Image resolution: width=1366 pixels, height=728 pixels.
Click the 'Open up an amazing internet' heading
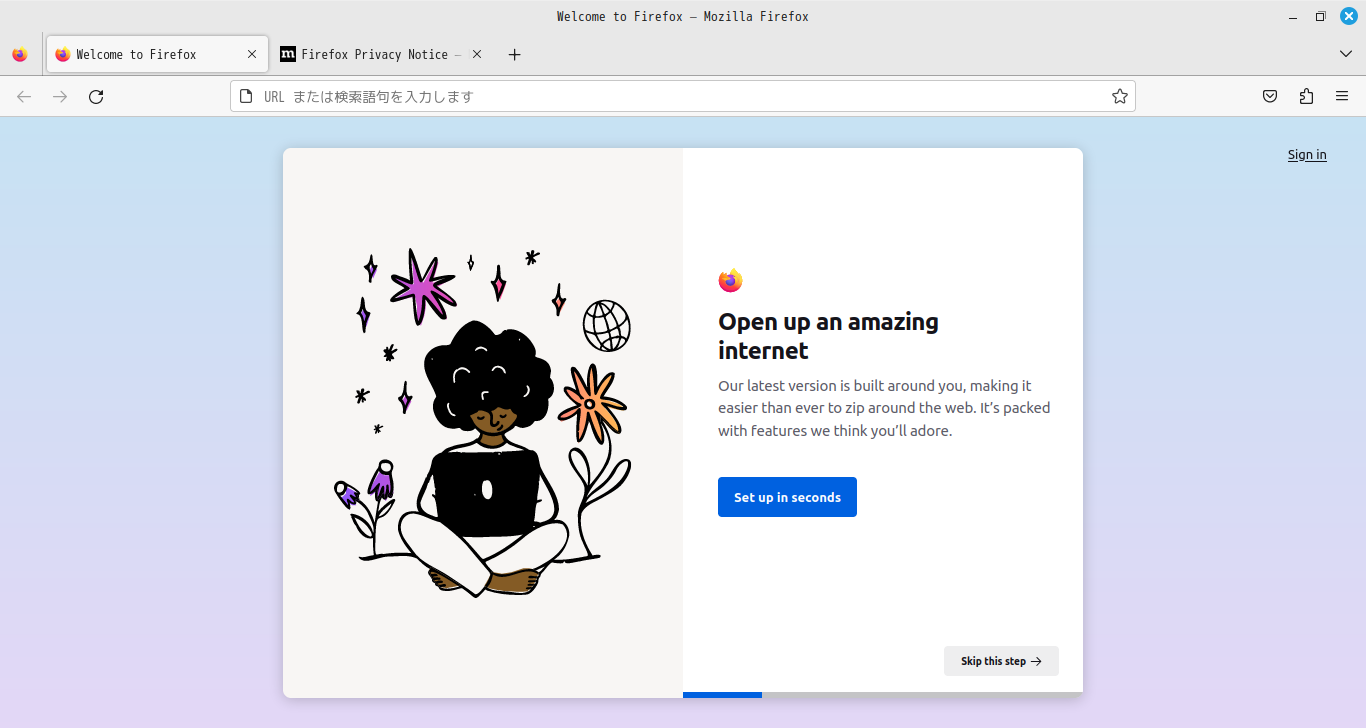click(x=828, y=336)
